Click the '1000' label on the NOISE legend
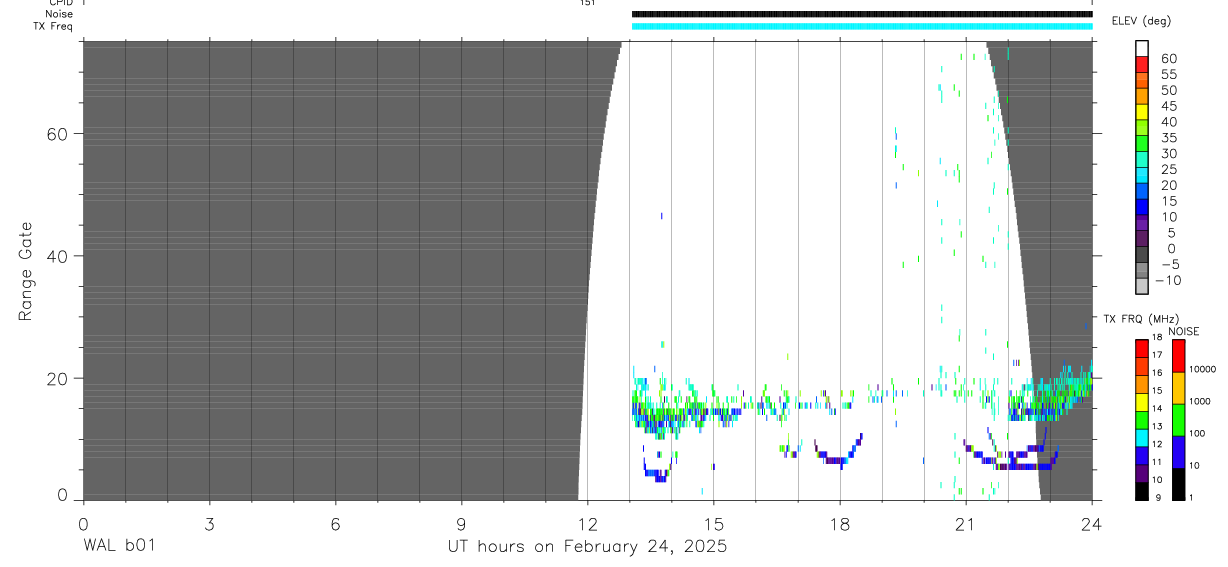1228x567 pixels. pos(1199,401)
